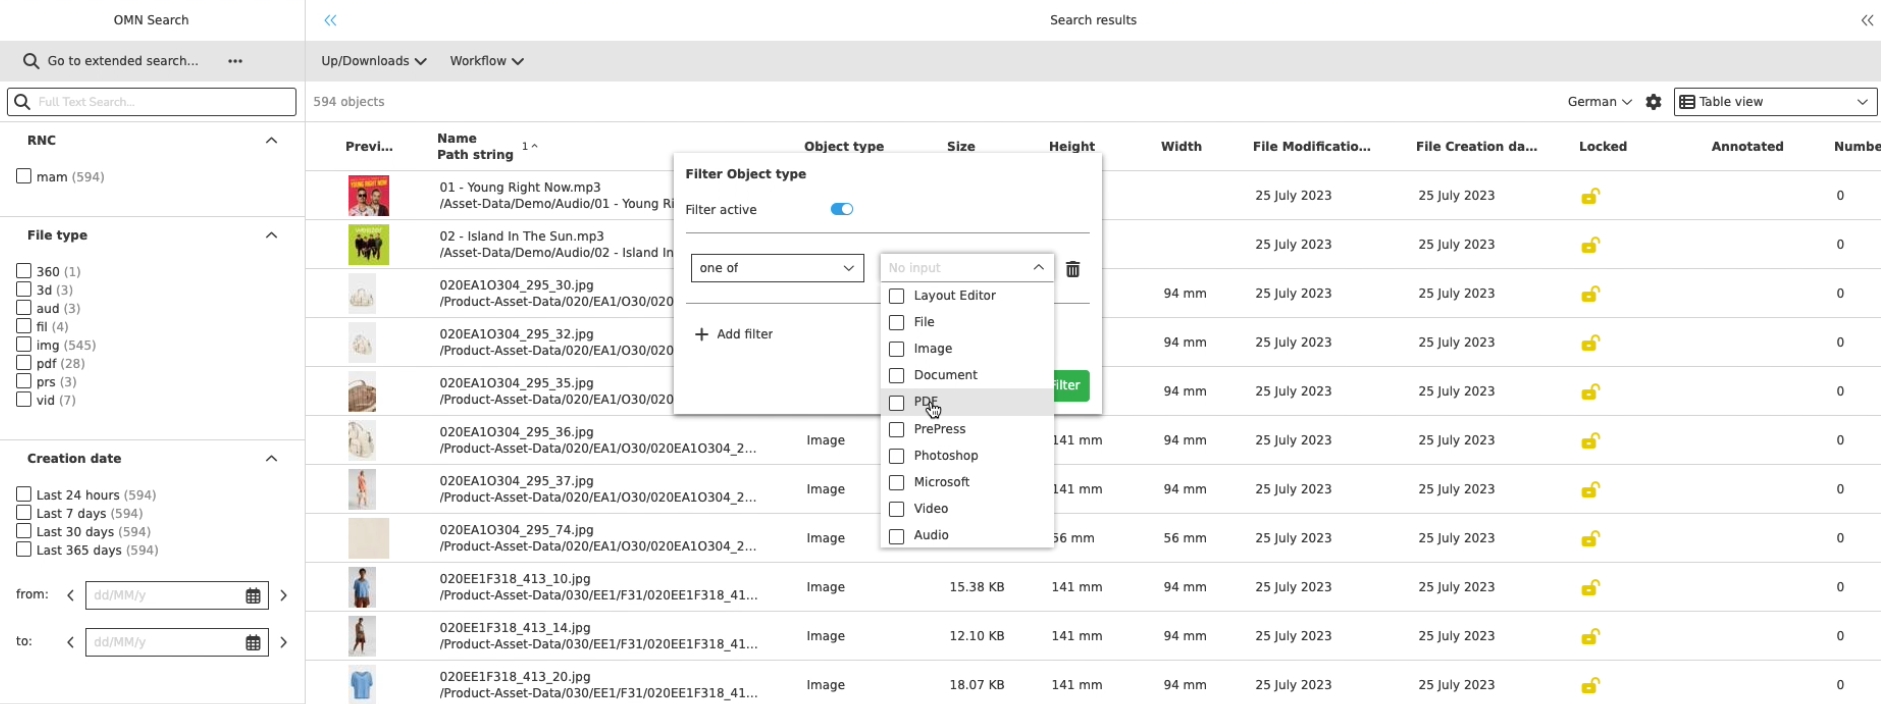Enable Last 7 days creation filter
This screenshot has width=1881, height=704.
[x=24, y=513]
